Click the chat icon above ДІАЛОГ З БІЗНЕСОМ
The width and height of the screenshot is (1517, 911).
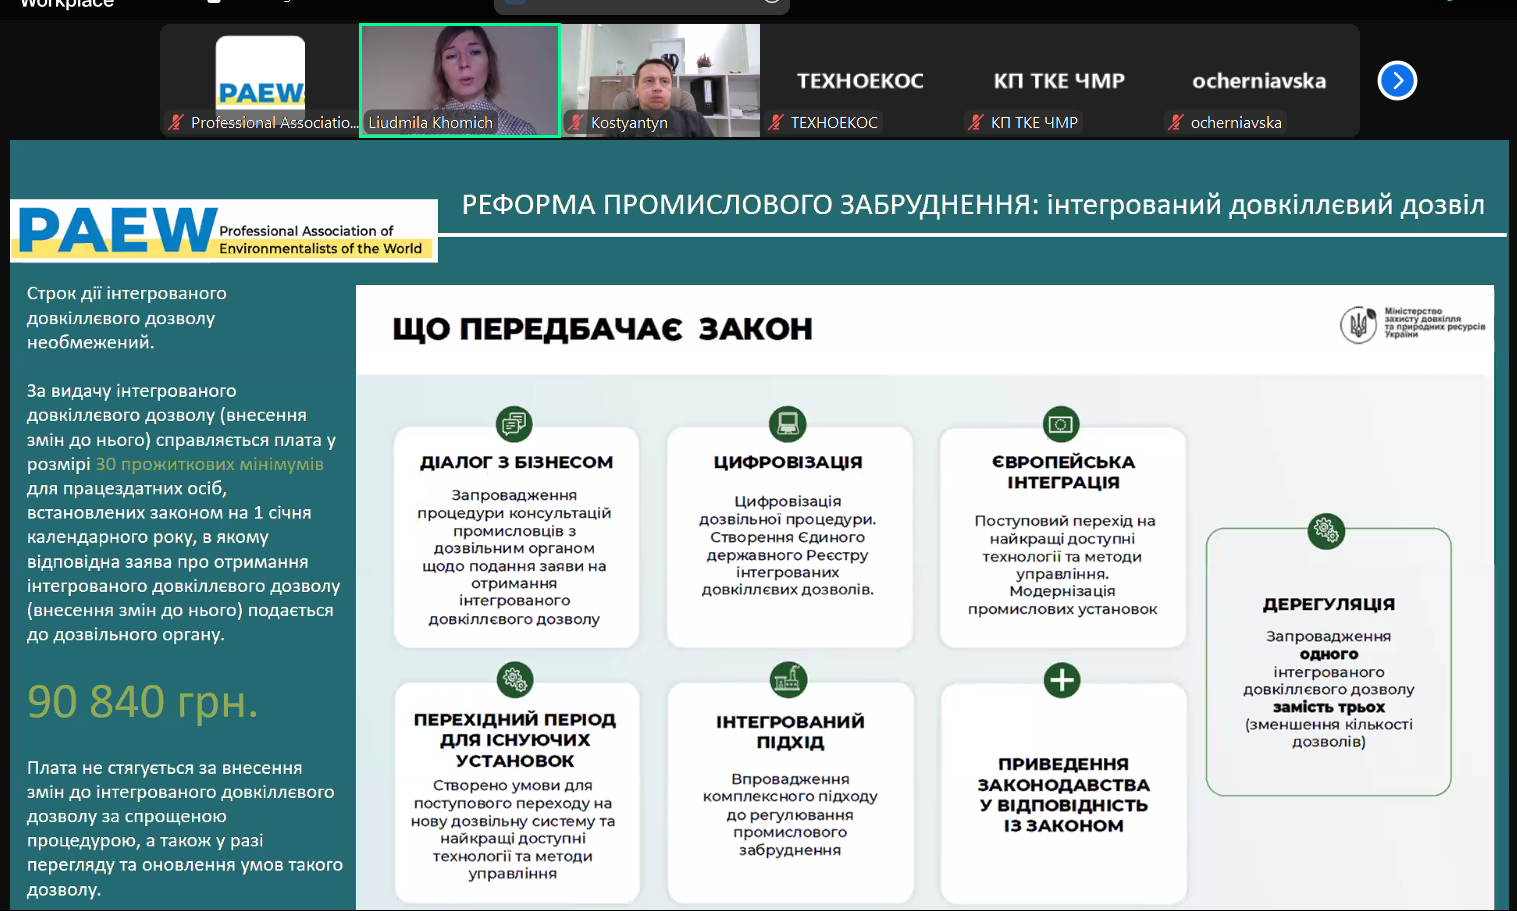point(514,424)
